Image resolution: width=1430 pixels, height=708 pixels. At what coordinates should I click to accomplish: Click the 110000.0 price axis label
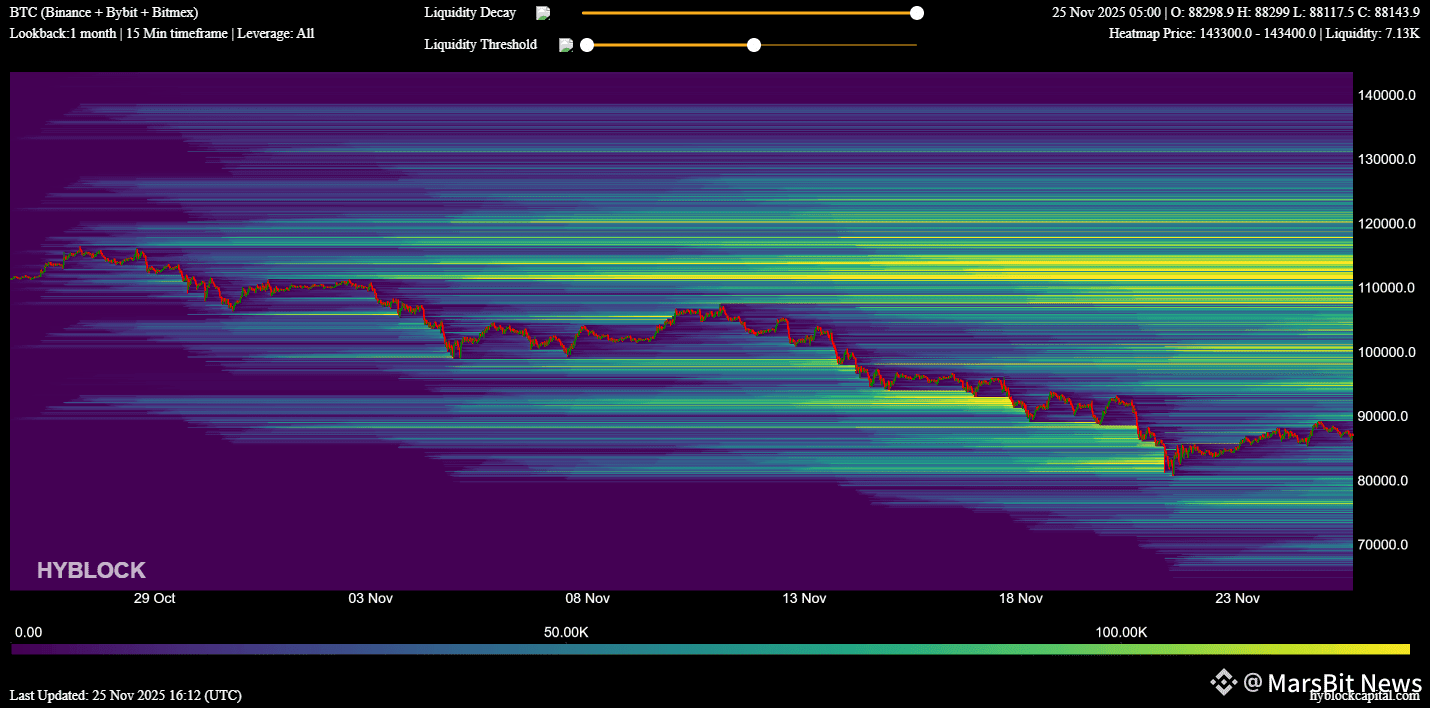(1385, 288)
